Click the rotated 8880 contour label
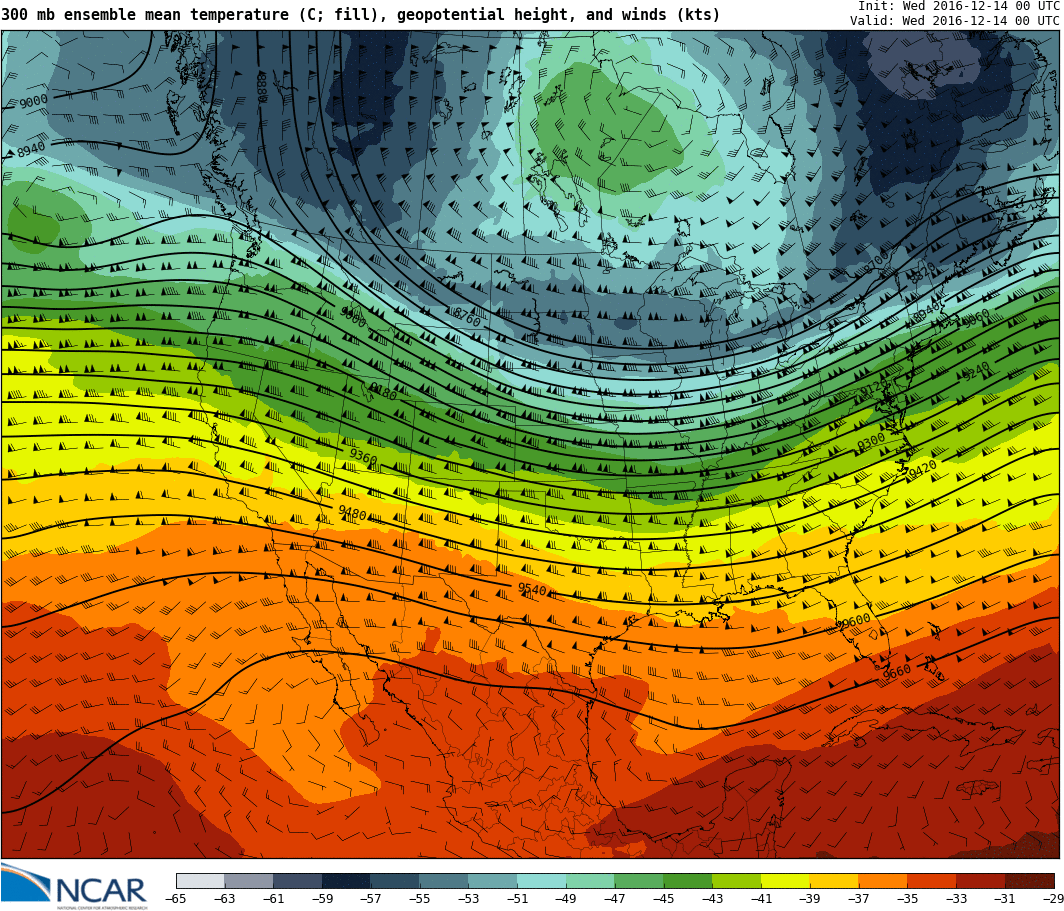Screen dimensions: 1064x911 coord(263,88)
